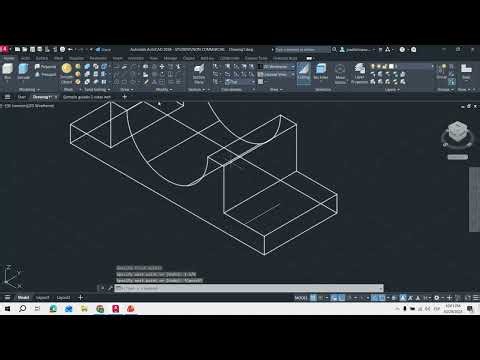Toggle object snap tracking in status bar
480x360 pixels.
[375, 297]
